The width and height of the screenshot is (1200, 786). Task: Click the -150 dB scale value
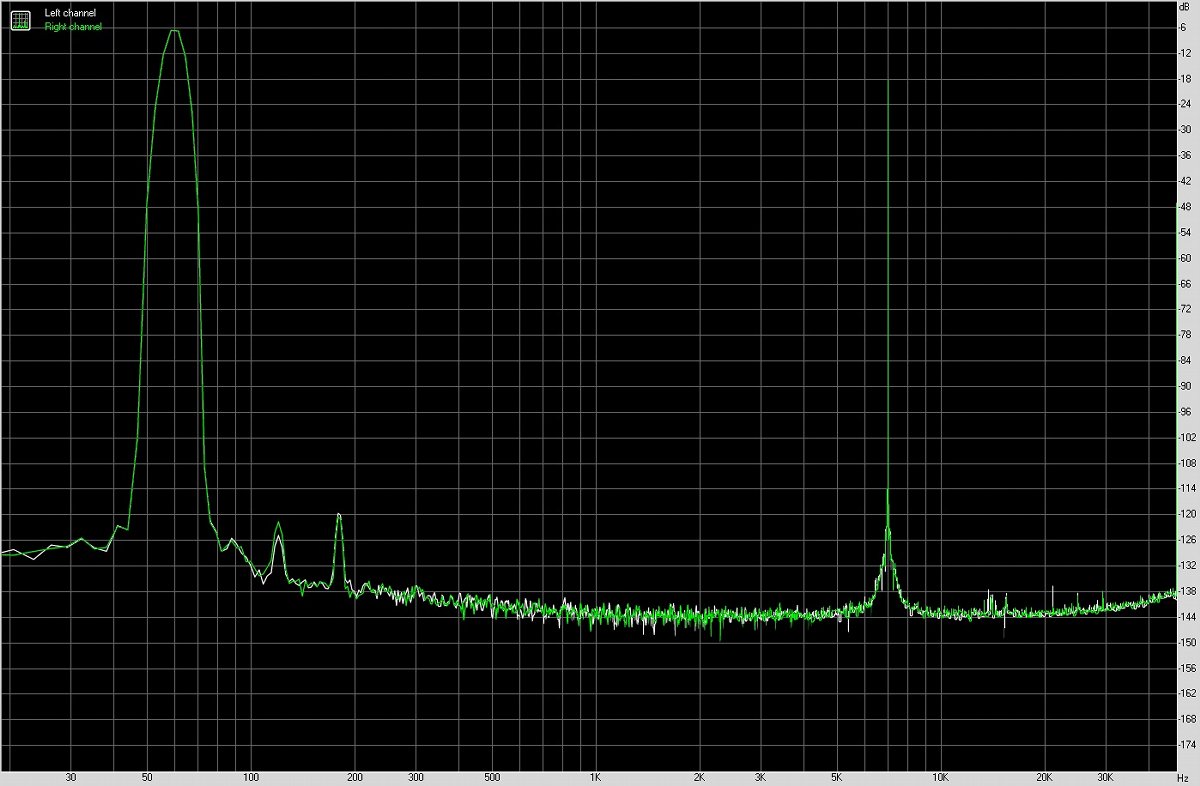1187,642
